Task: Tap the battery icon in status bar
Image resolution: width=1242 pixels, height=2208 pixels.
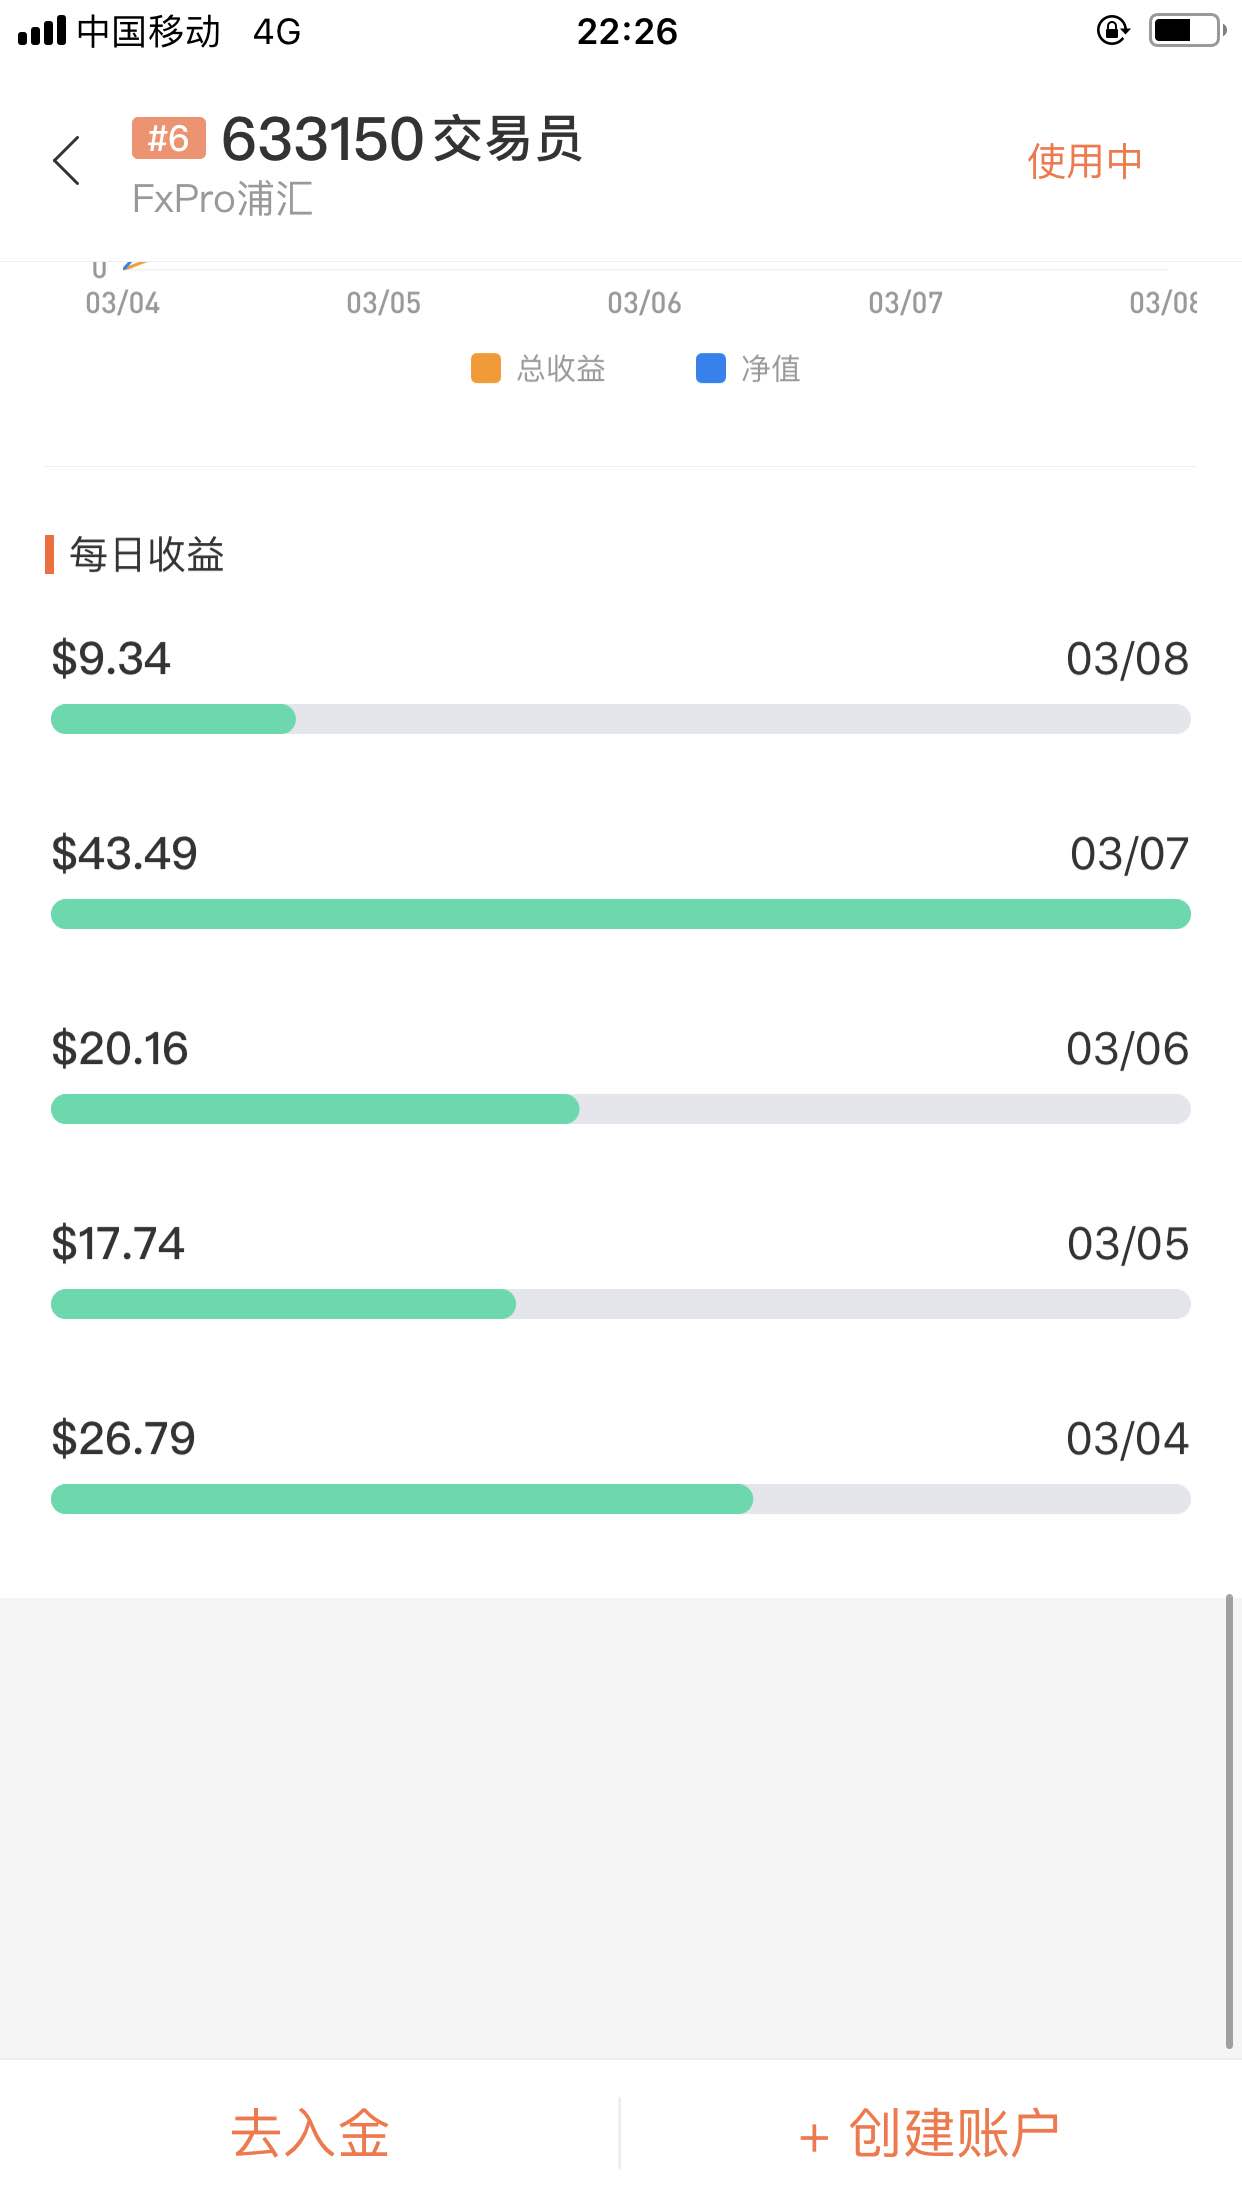Action: [x=1187, y=31]
